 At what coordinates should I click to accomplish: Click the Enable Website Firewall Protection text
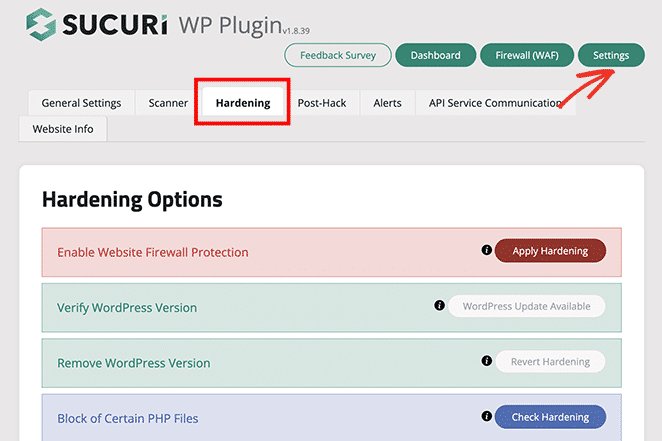153,252
